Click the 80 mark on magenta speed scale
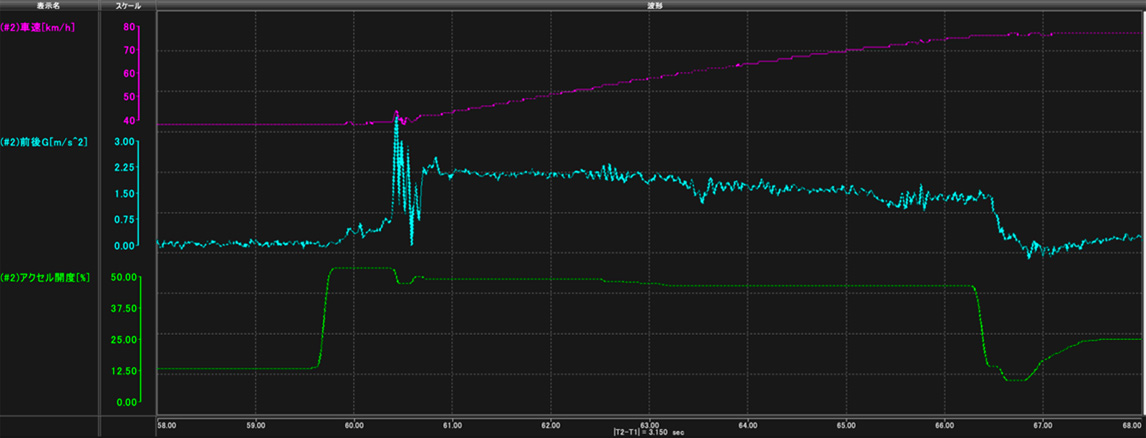 coord(129,27)
